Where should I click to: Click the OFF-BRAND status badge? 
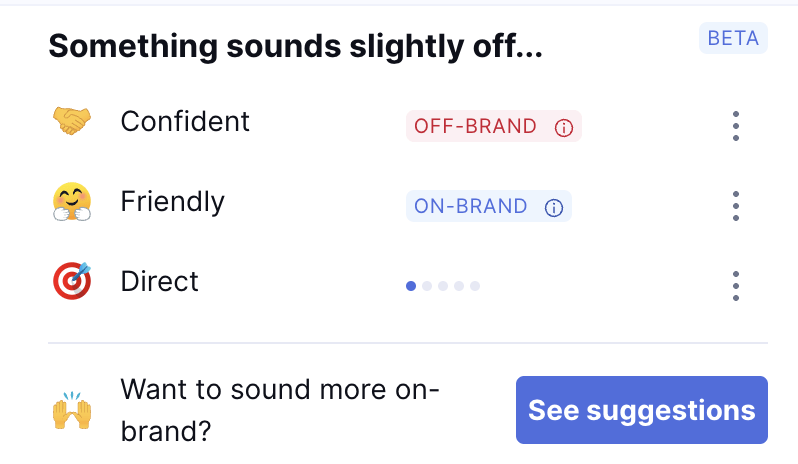494,126
